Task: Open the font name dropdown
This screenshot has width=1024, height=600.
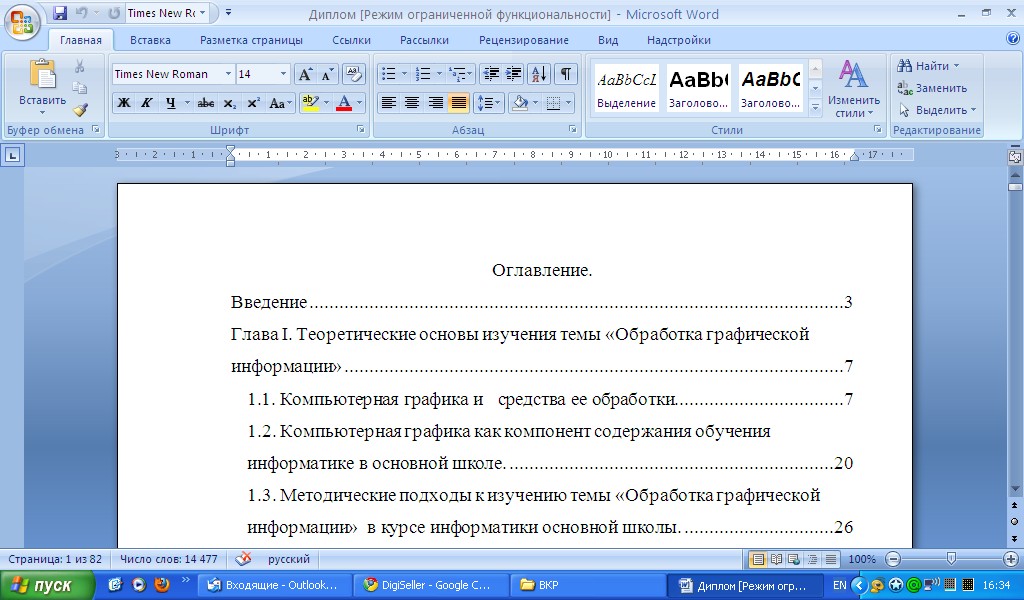Action: tap(228, 74)
